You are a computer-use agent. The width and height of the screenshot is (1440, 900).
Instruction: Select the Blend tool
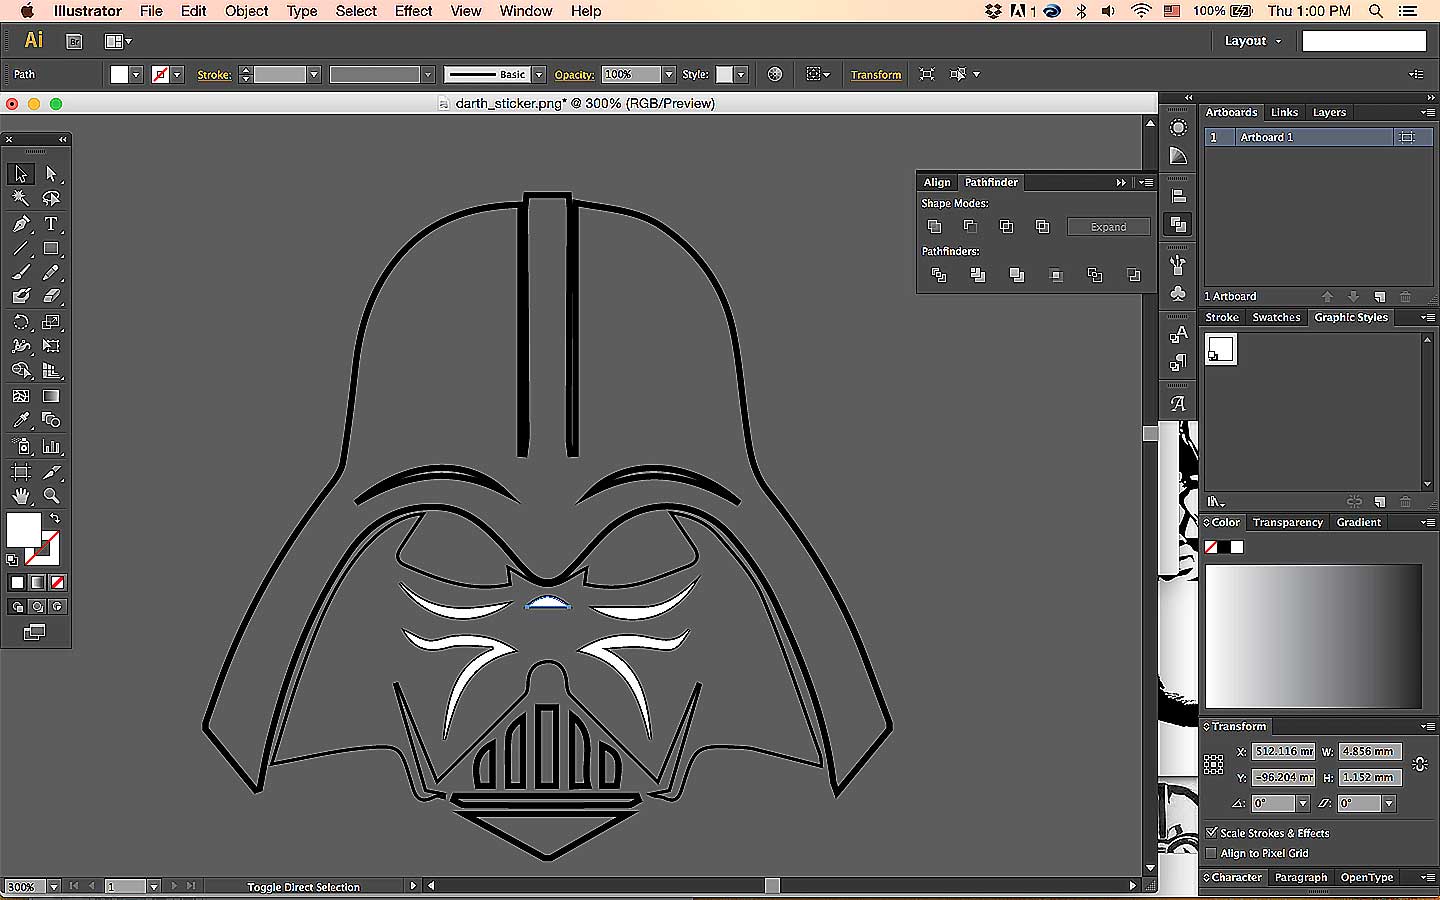(51, 420)
